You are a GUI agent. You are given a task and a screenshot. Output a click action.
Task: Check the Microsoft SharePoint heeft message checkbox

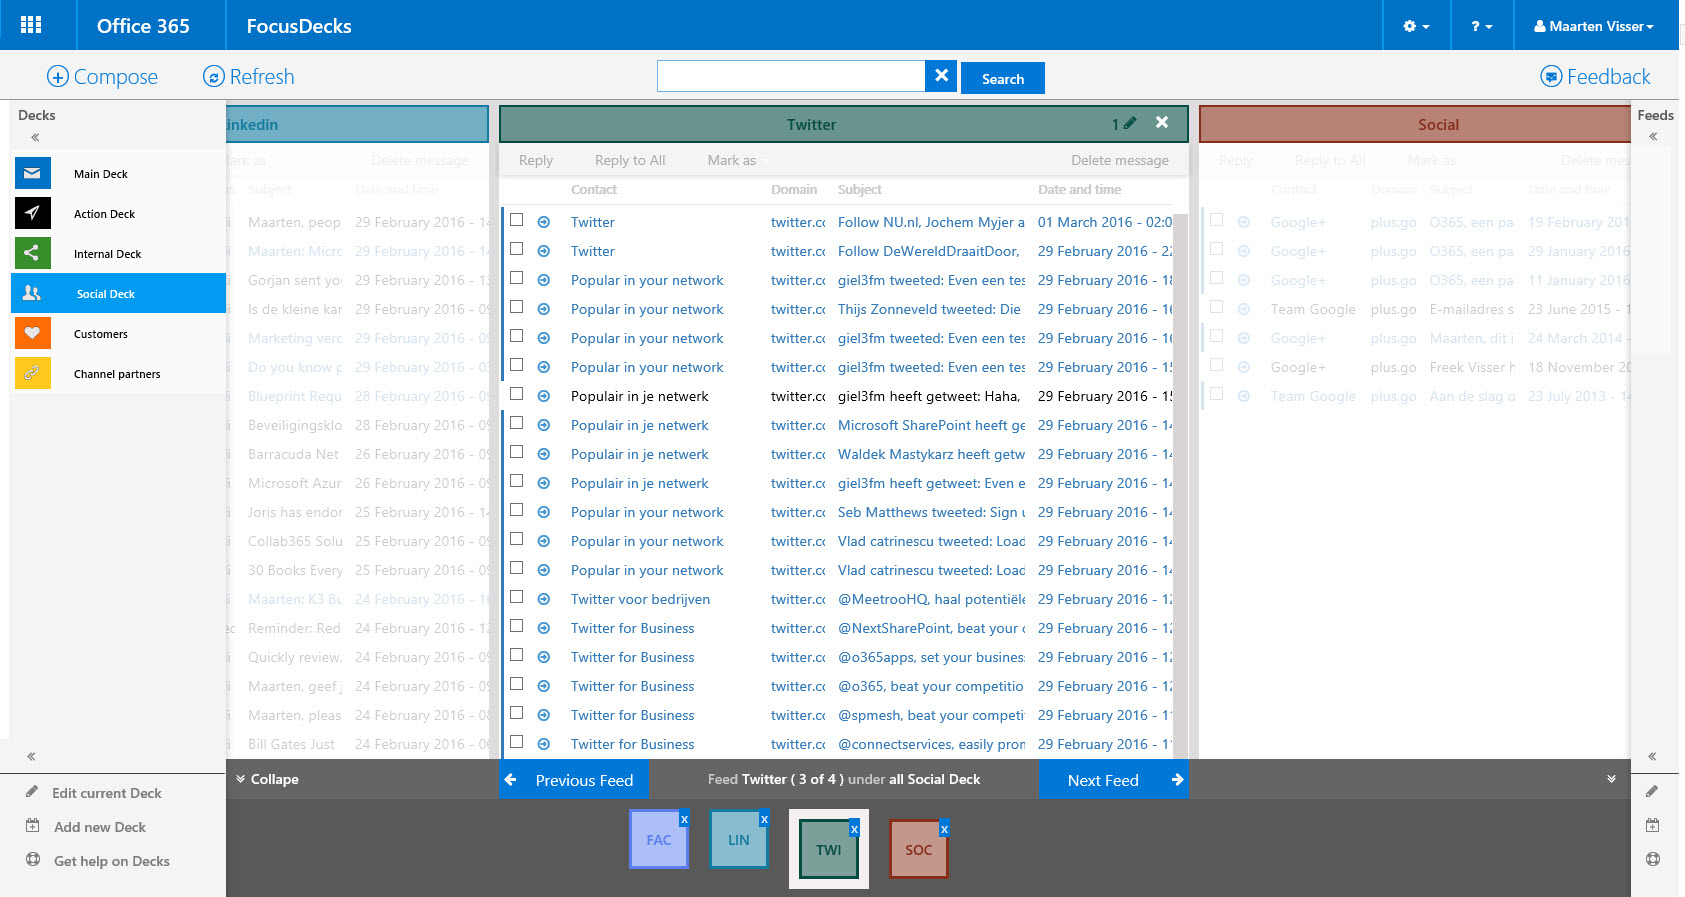(x=517, y=423)
